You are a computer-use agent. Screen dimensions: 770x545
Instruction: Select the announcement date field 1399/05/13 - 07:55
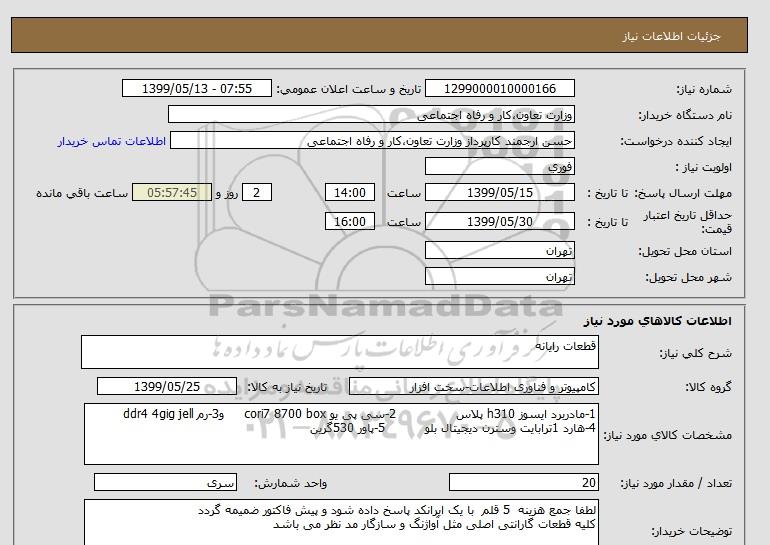tap(196, 89)
